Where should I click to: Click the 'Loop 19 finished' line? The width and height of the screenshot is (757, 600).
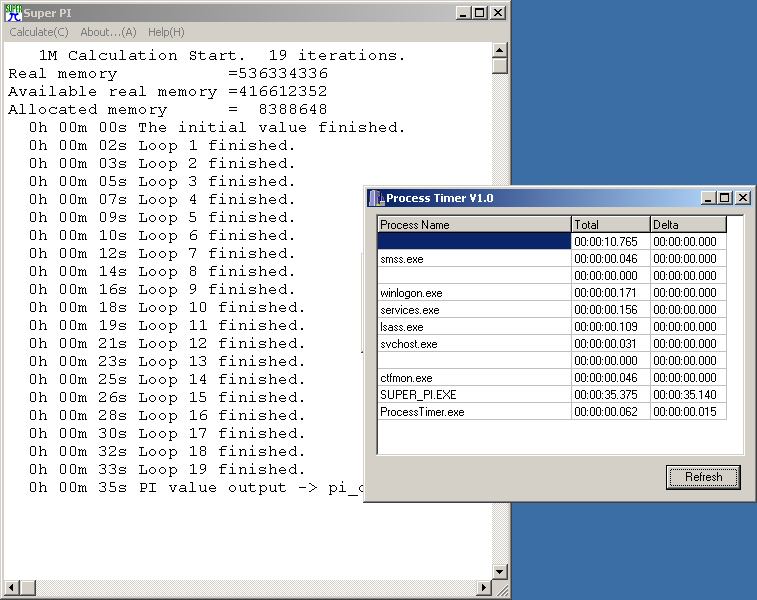tap(167, 470)
